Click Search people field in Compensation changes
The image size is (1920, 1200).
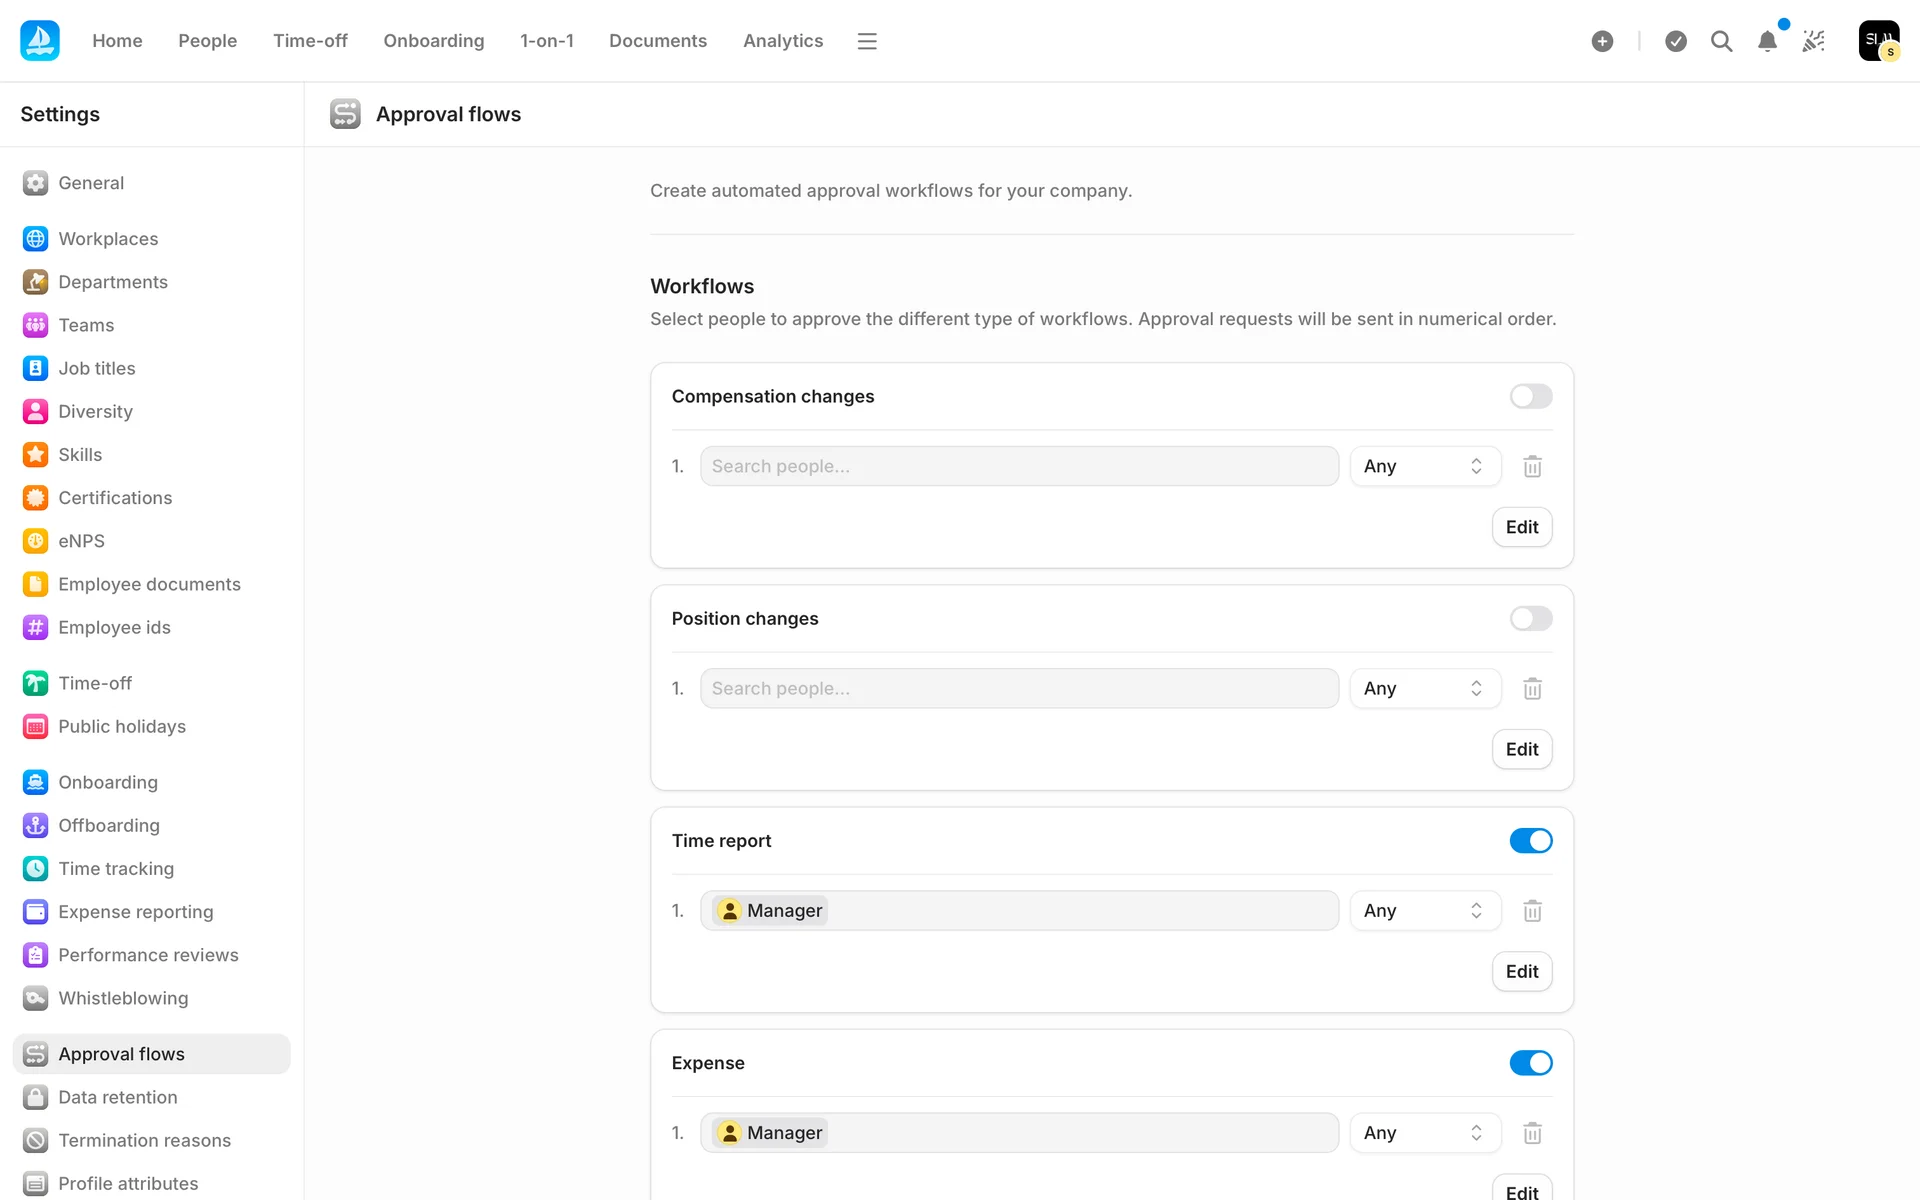coord(1018,467)
